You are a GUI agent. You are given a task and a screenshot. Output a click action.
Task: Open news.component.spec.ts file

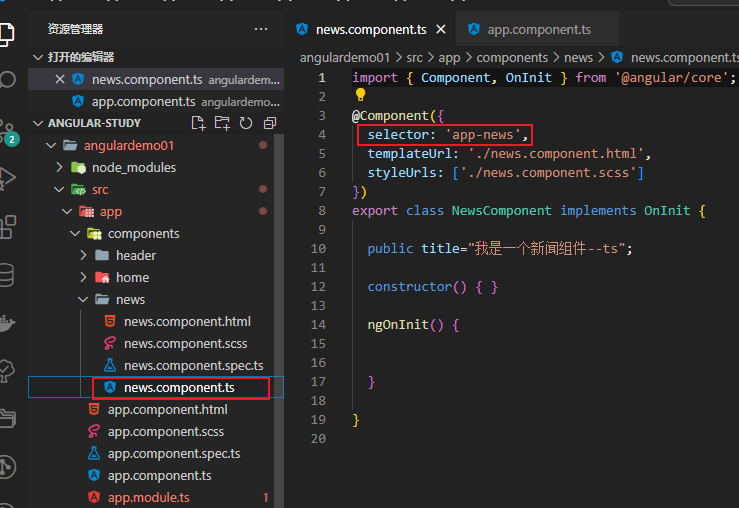pos(193,366)
